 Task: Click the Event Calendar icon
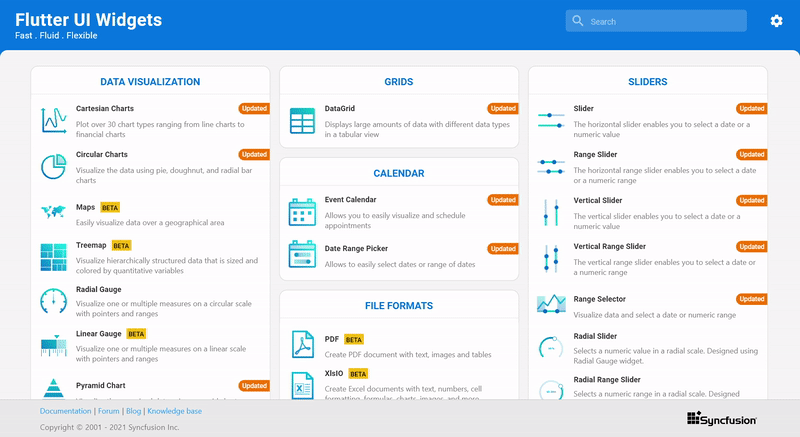[302, 212]
